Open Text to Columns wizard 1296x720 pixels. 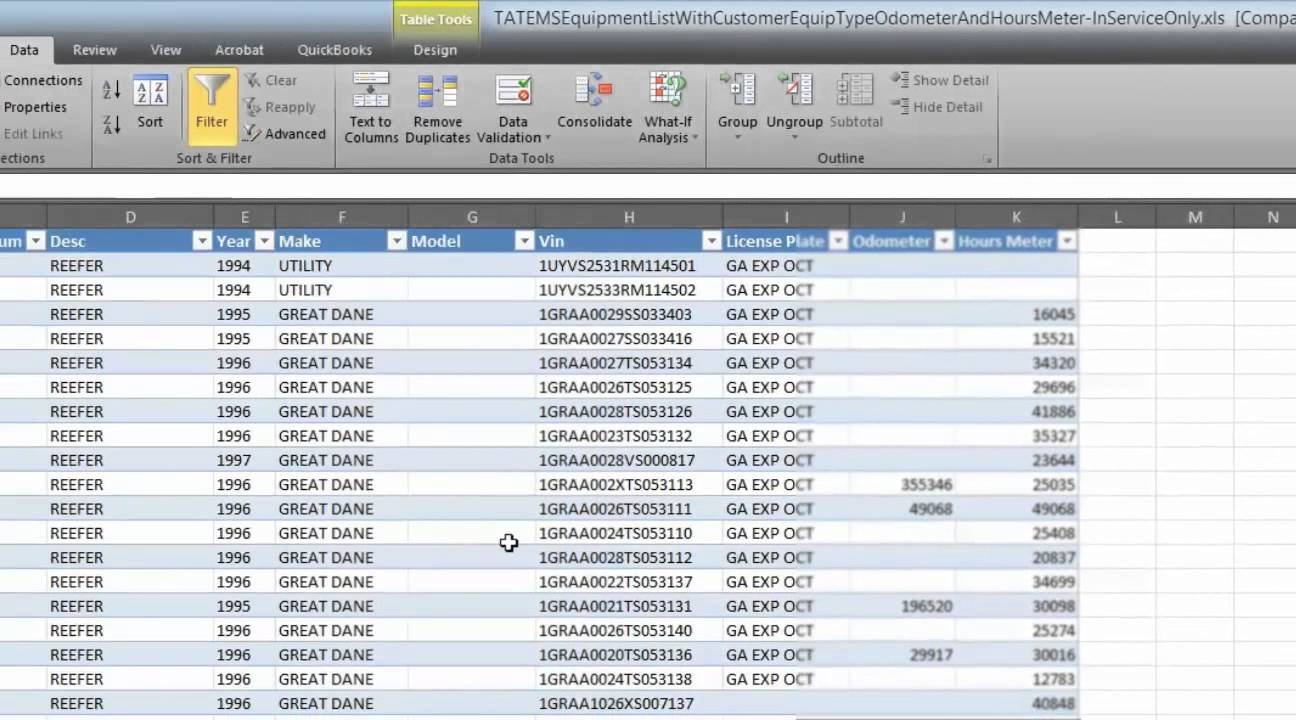tap(371, 107)
